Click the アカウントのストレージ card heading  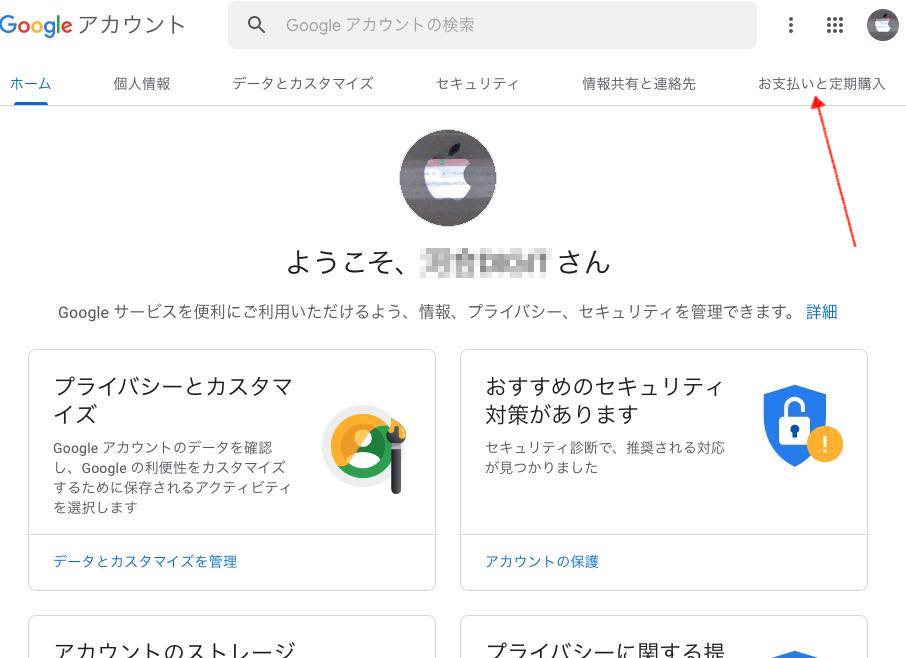[174, 649]
